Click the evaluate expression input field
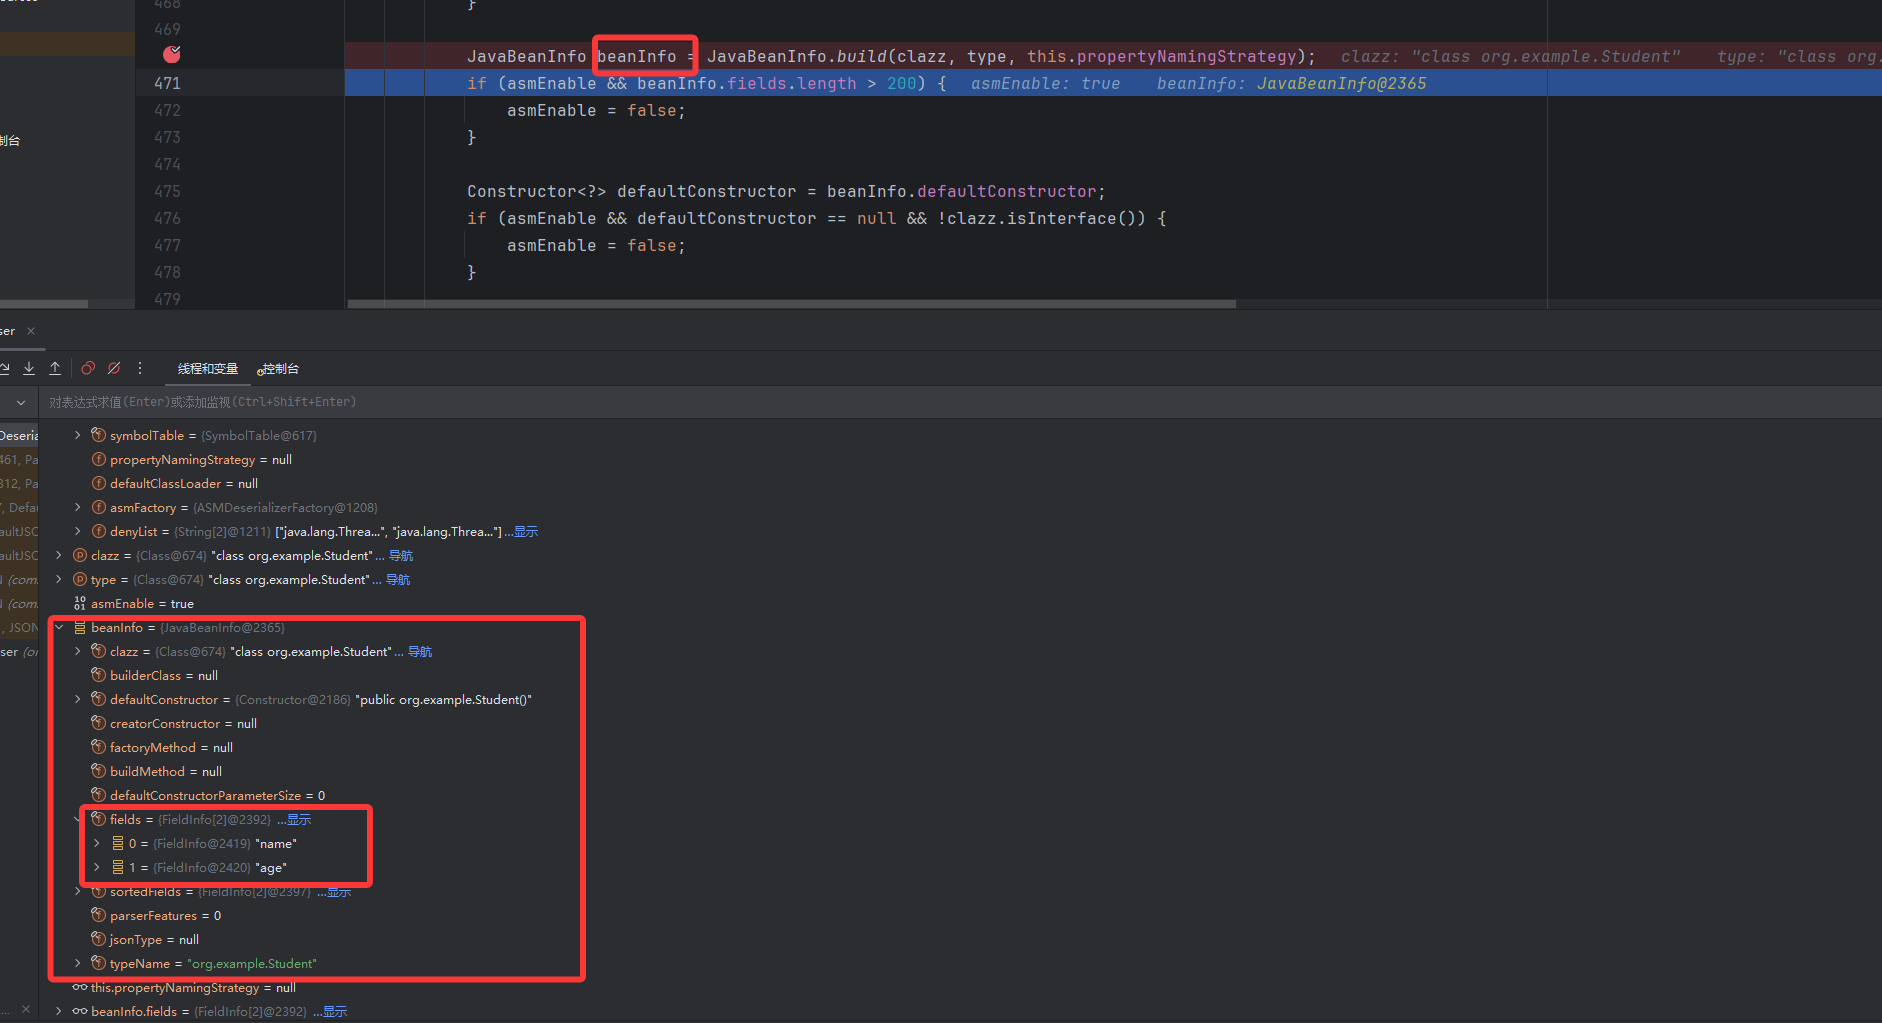The image size is (1882, 1023). [x=600, y=402]
